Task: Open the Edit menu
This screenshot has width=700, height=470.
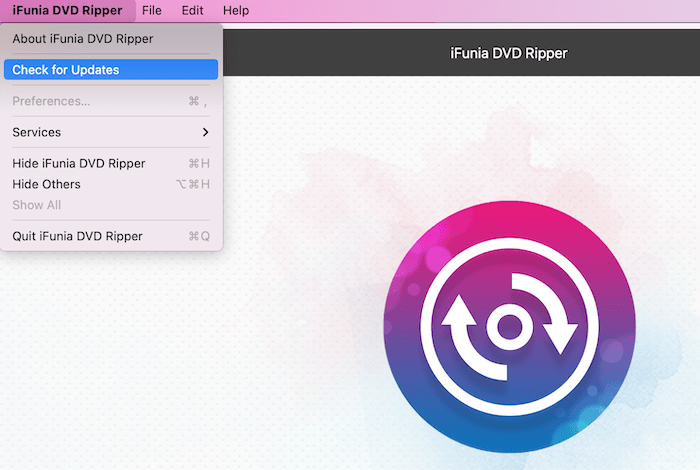Action: 193,10
